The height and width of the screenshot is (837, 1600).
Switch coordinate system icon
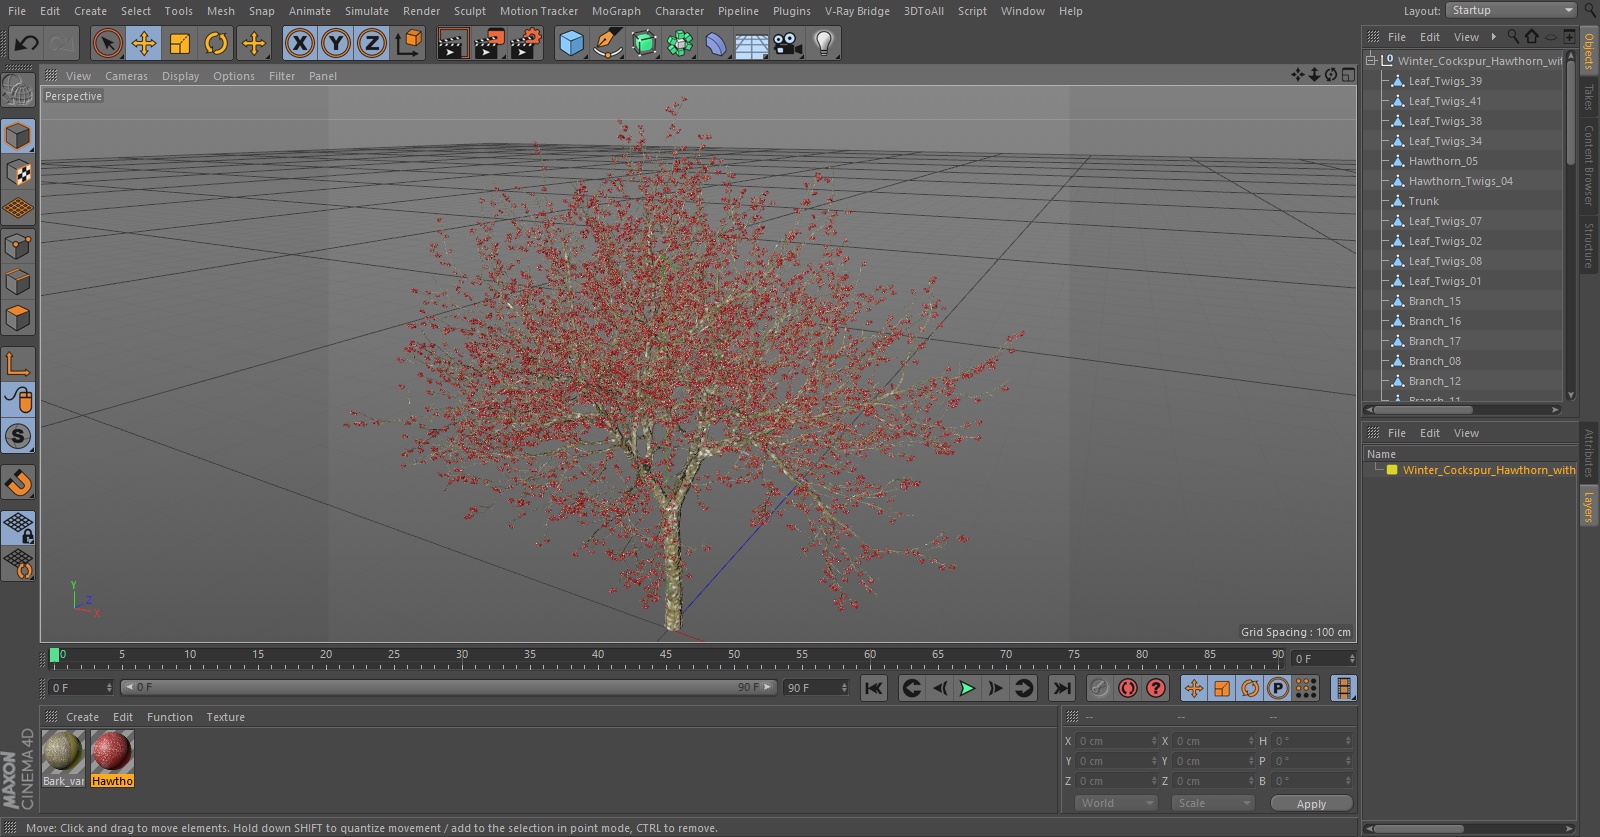[409, 43]
